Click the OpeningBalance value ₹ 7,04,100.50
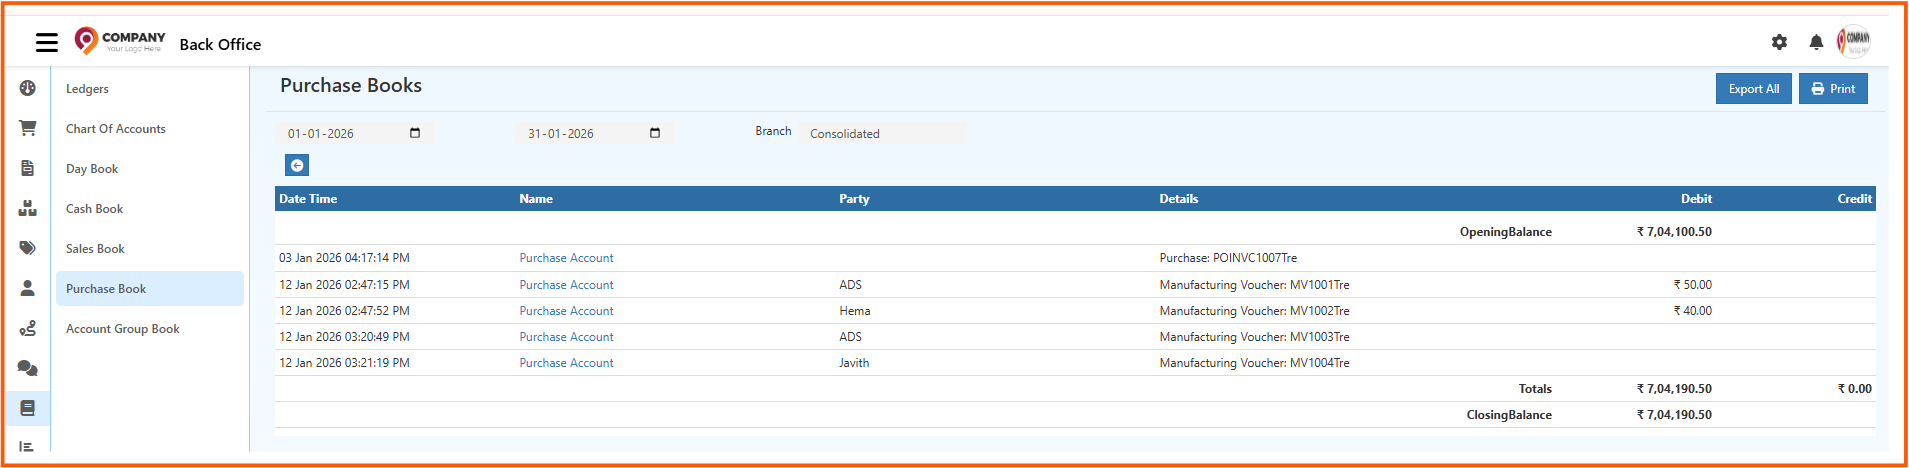 1674,232
